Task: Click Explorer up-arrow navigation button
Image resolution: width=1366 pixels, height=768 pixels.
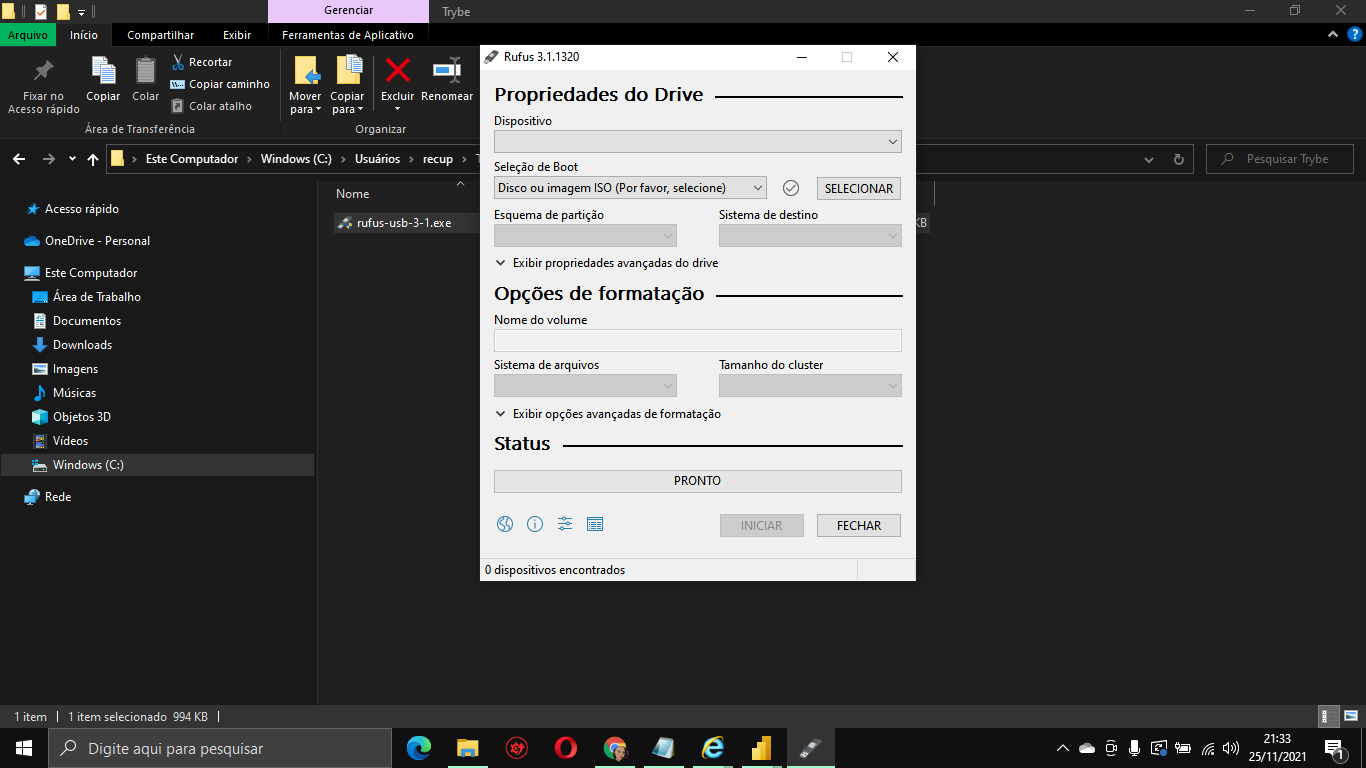Action: click(93, 159)
